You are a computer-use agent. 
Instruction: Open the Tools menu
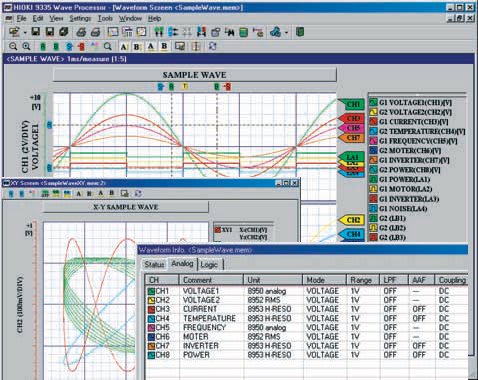tap(105, 18)
